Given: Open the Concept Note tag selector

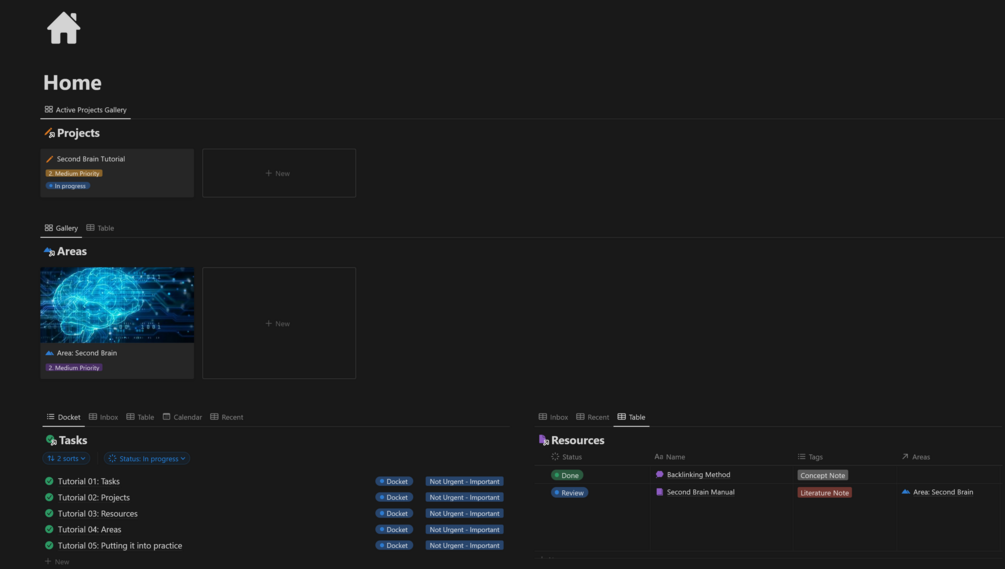Looking at the screenshot, I should 823,475.
